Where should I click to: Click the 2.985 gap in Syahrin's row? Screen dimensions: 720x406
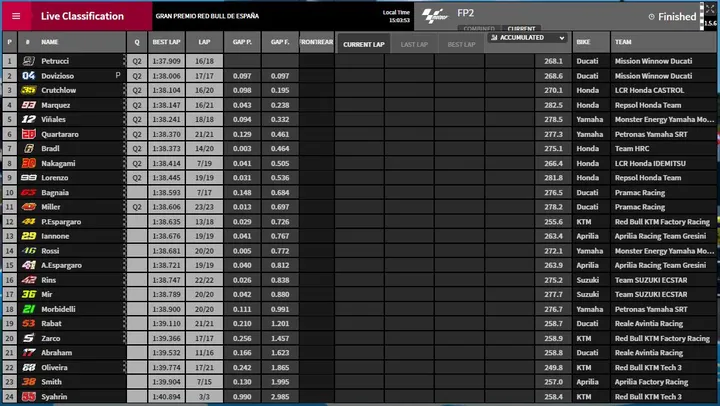(x=280, y=396)
